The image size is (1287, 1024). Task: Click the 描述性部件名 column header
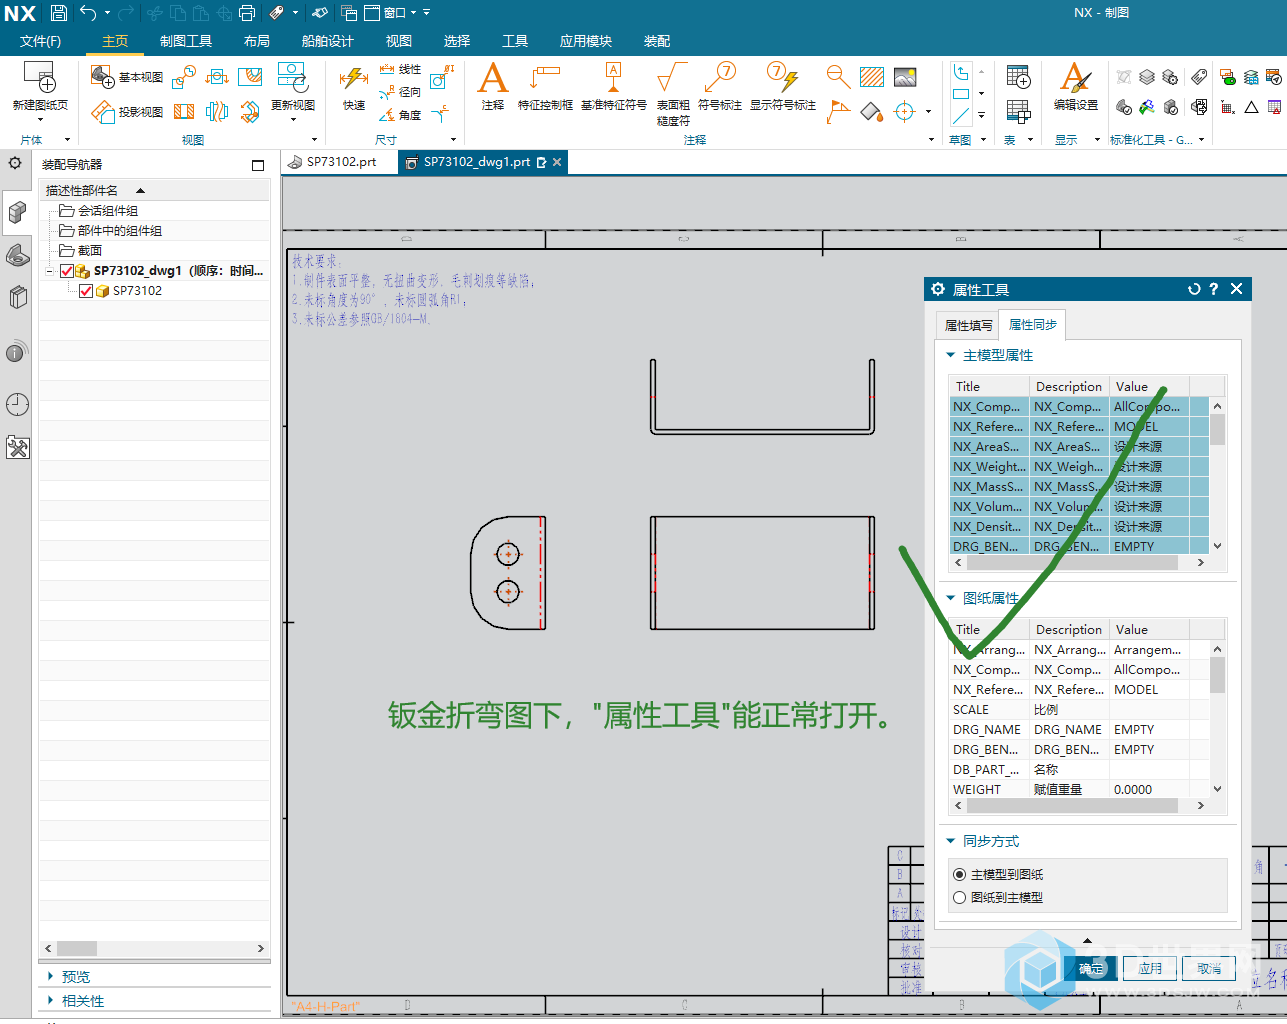click(x=155, y=190)
